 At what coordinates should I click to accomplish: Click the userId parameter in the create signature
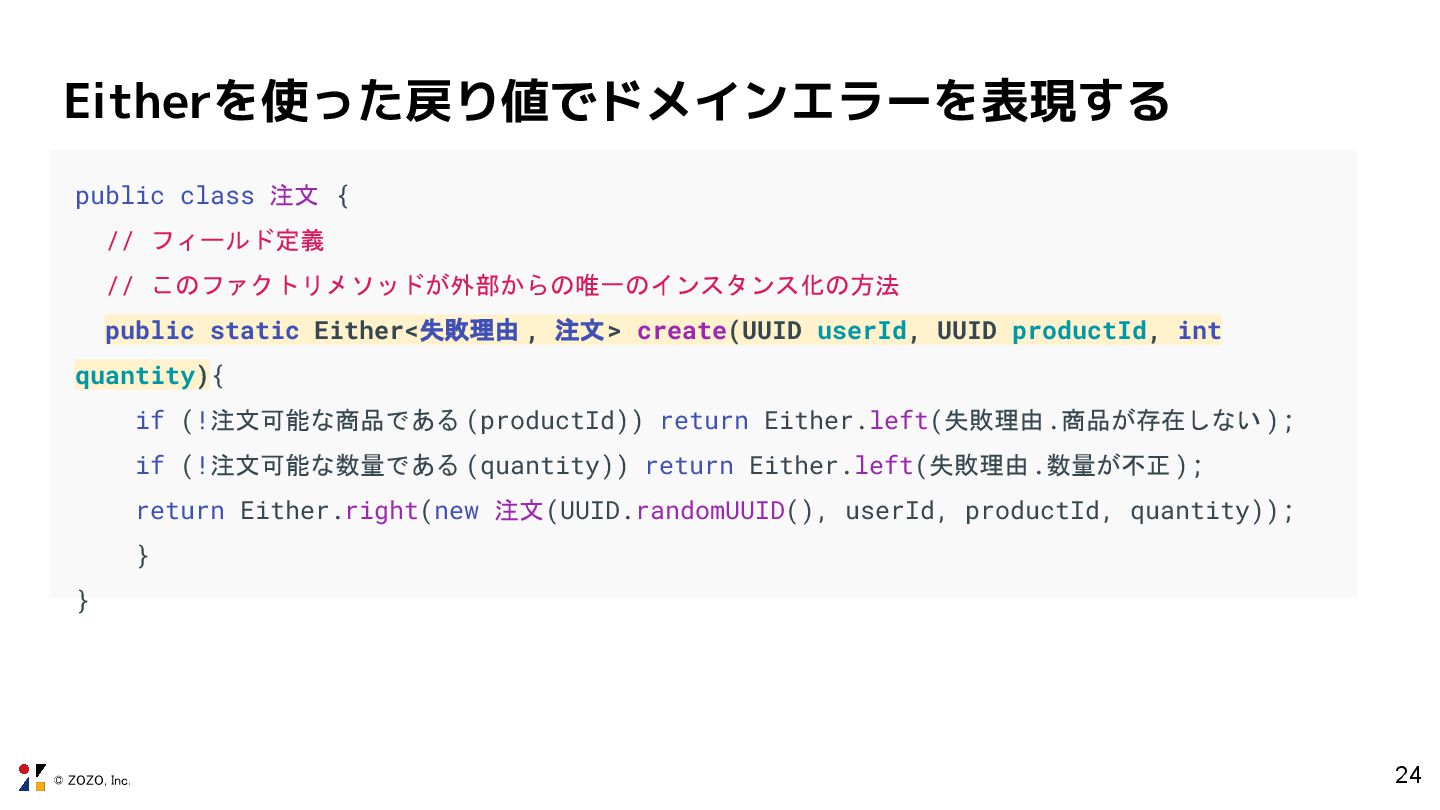[x=862, y=331]
